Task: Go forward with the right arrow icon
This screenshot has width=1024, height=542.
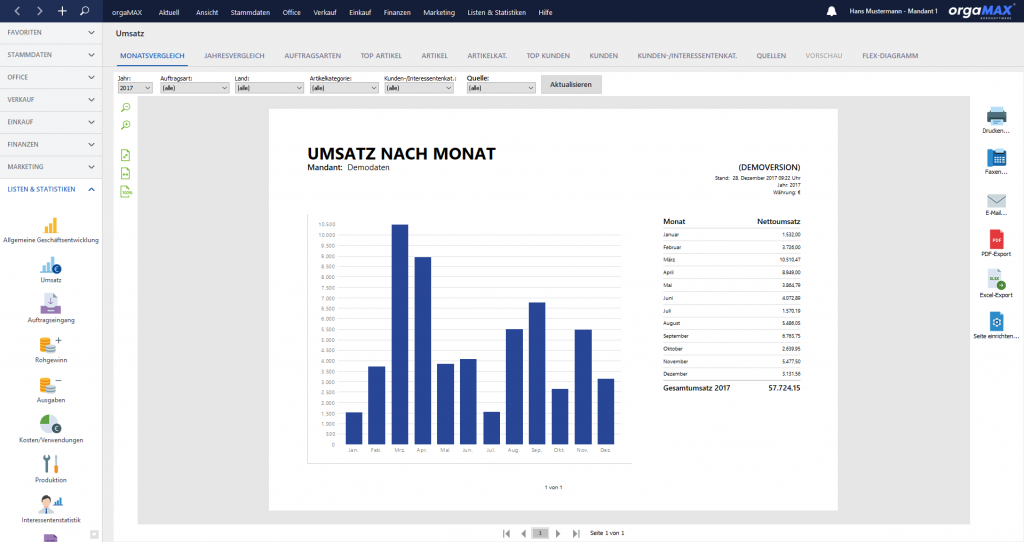Action: coord(40,11)
